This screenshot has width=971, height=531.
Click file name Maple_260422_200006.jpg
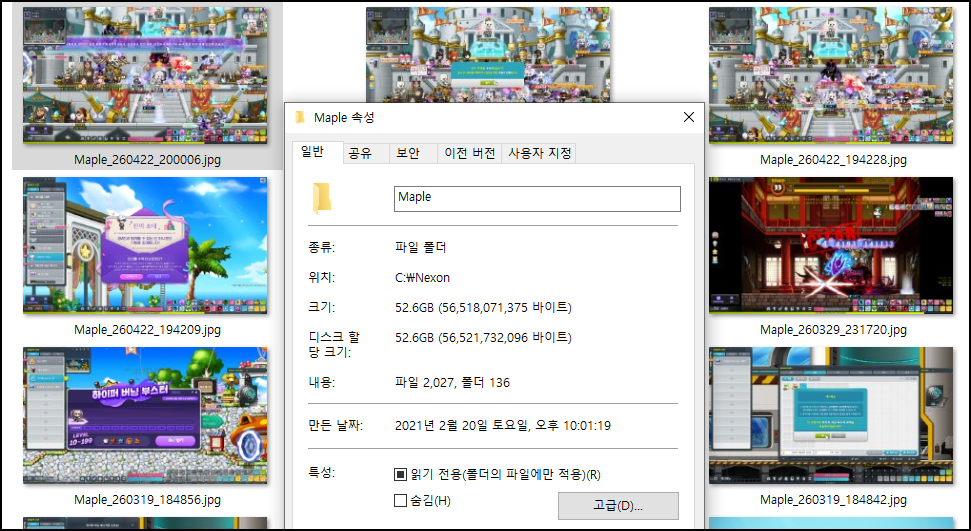coord(147,160)
